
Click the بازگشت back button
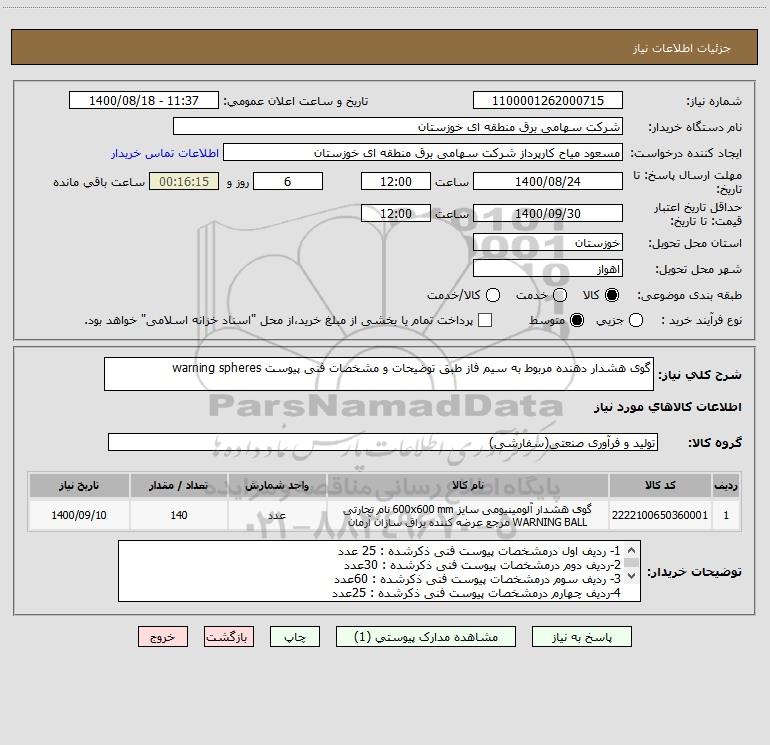(229, 637)
